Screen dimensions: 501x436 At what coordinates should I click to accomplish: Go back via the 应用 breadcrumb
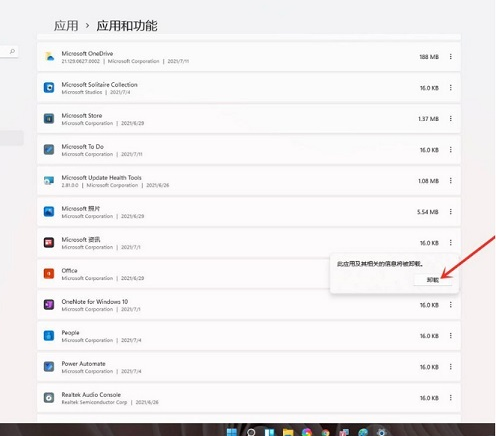[66, 26]
